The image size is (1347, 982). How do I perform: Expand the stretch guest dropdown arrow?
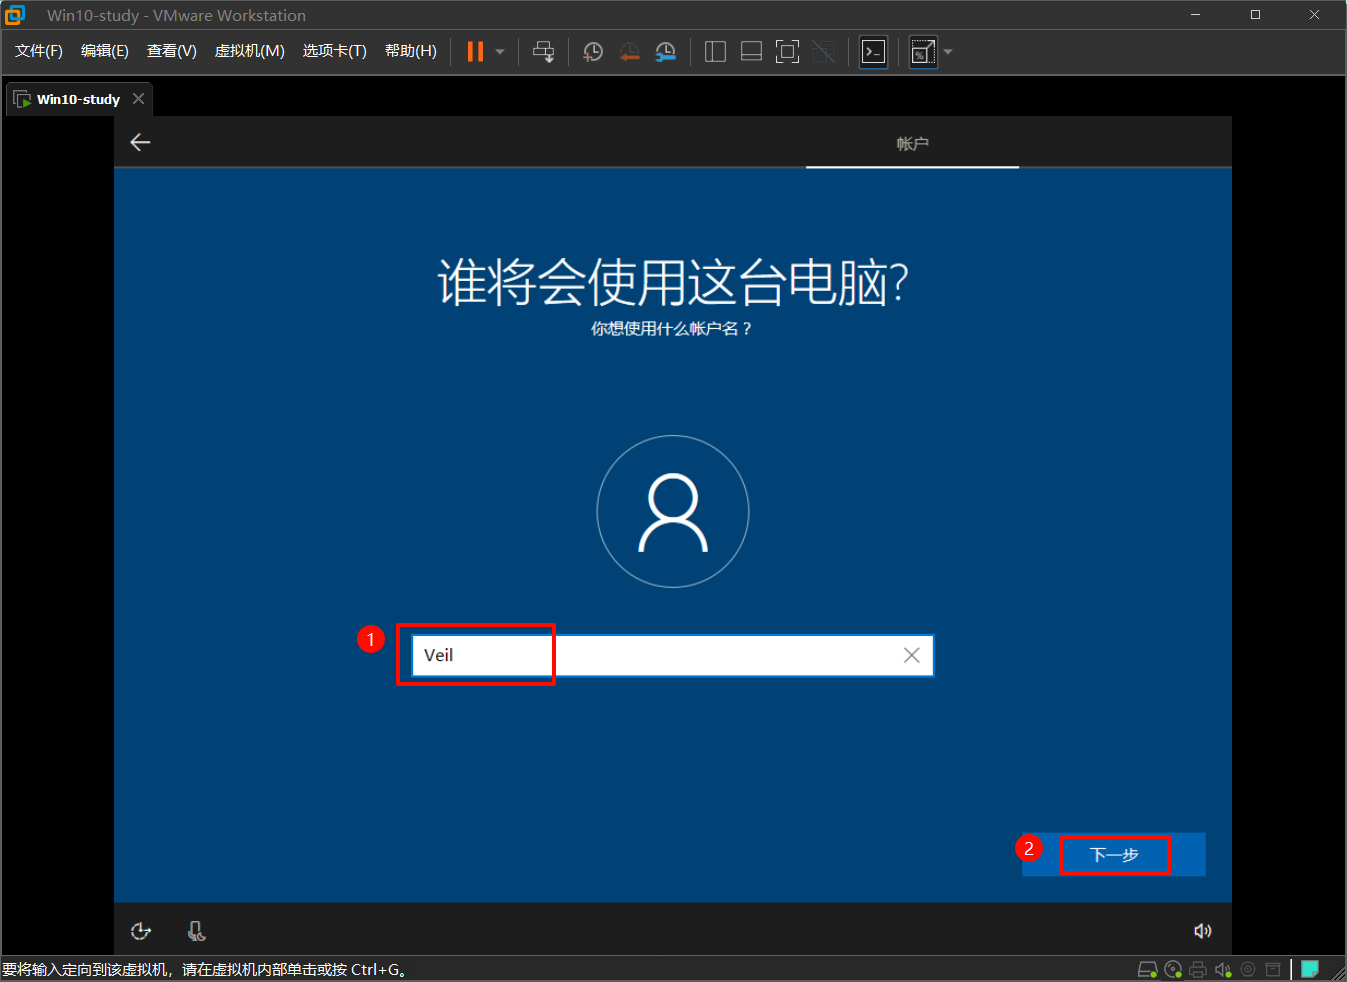click(948, 52)
